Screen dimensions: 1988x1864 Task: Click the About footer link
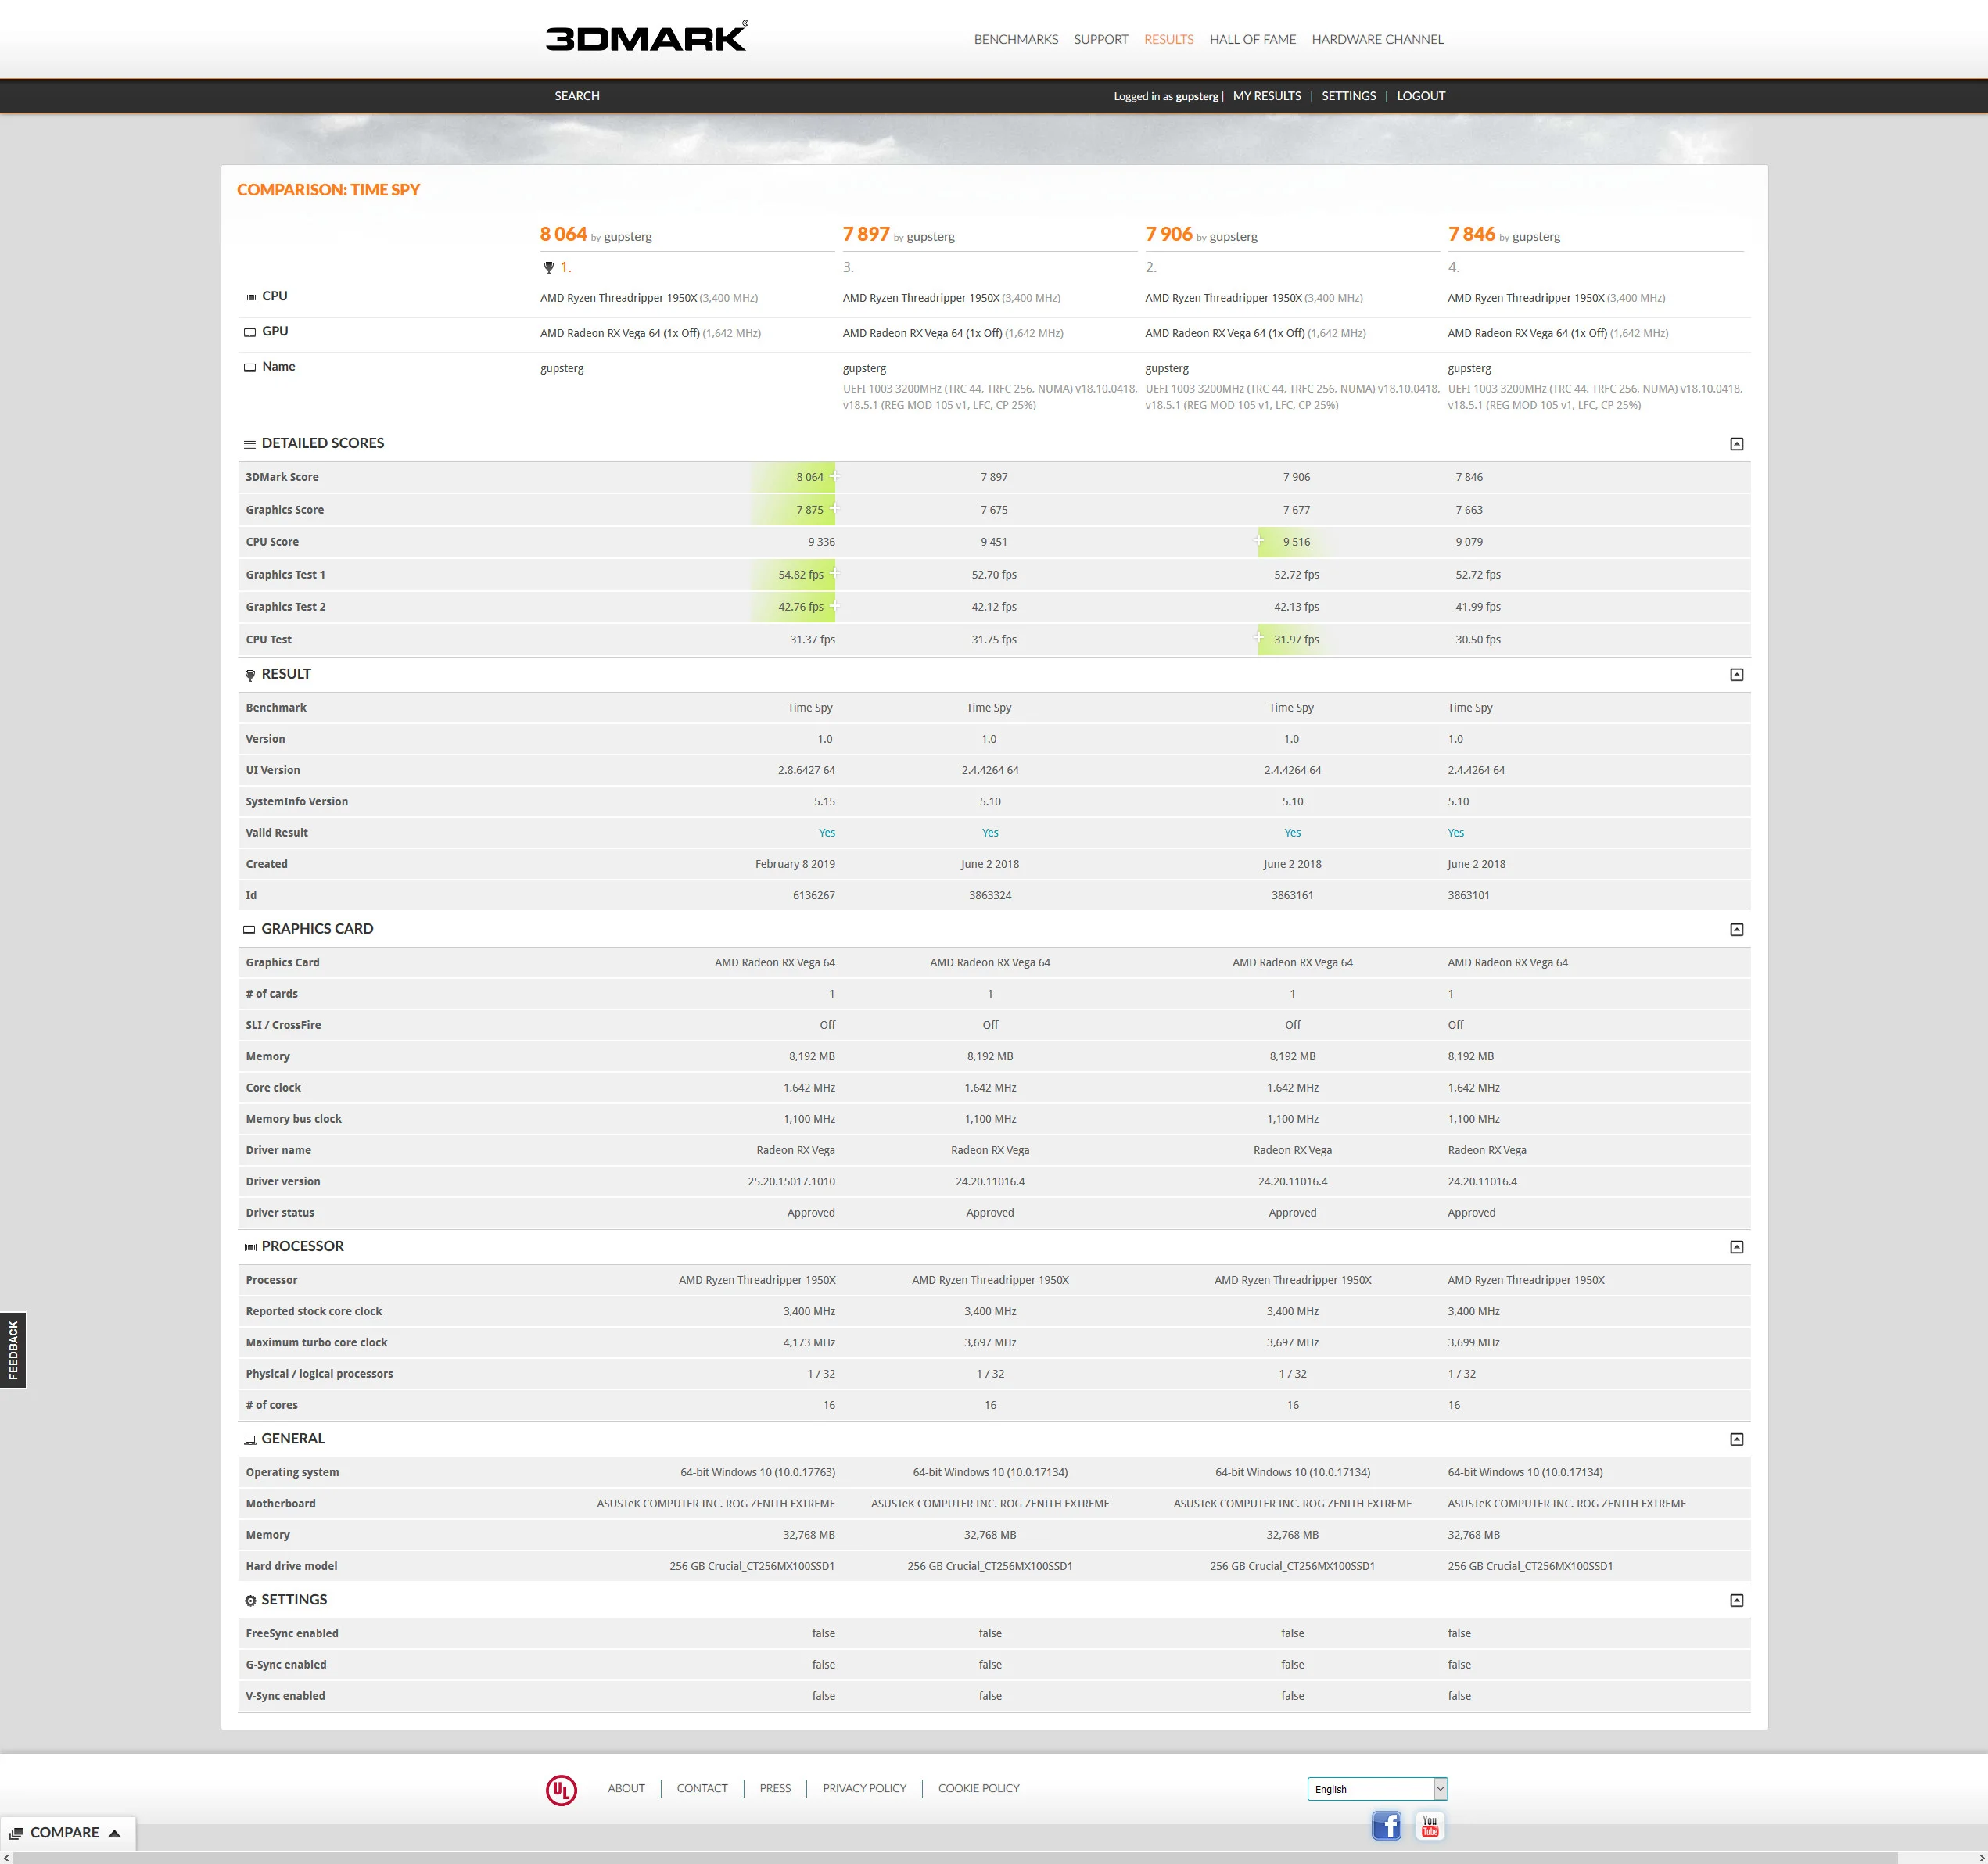click(626, 1788)
